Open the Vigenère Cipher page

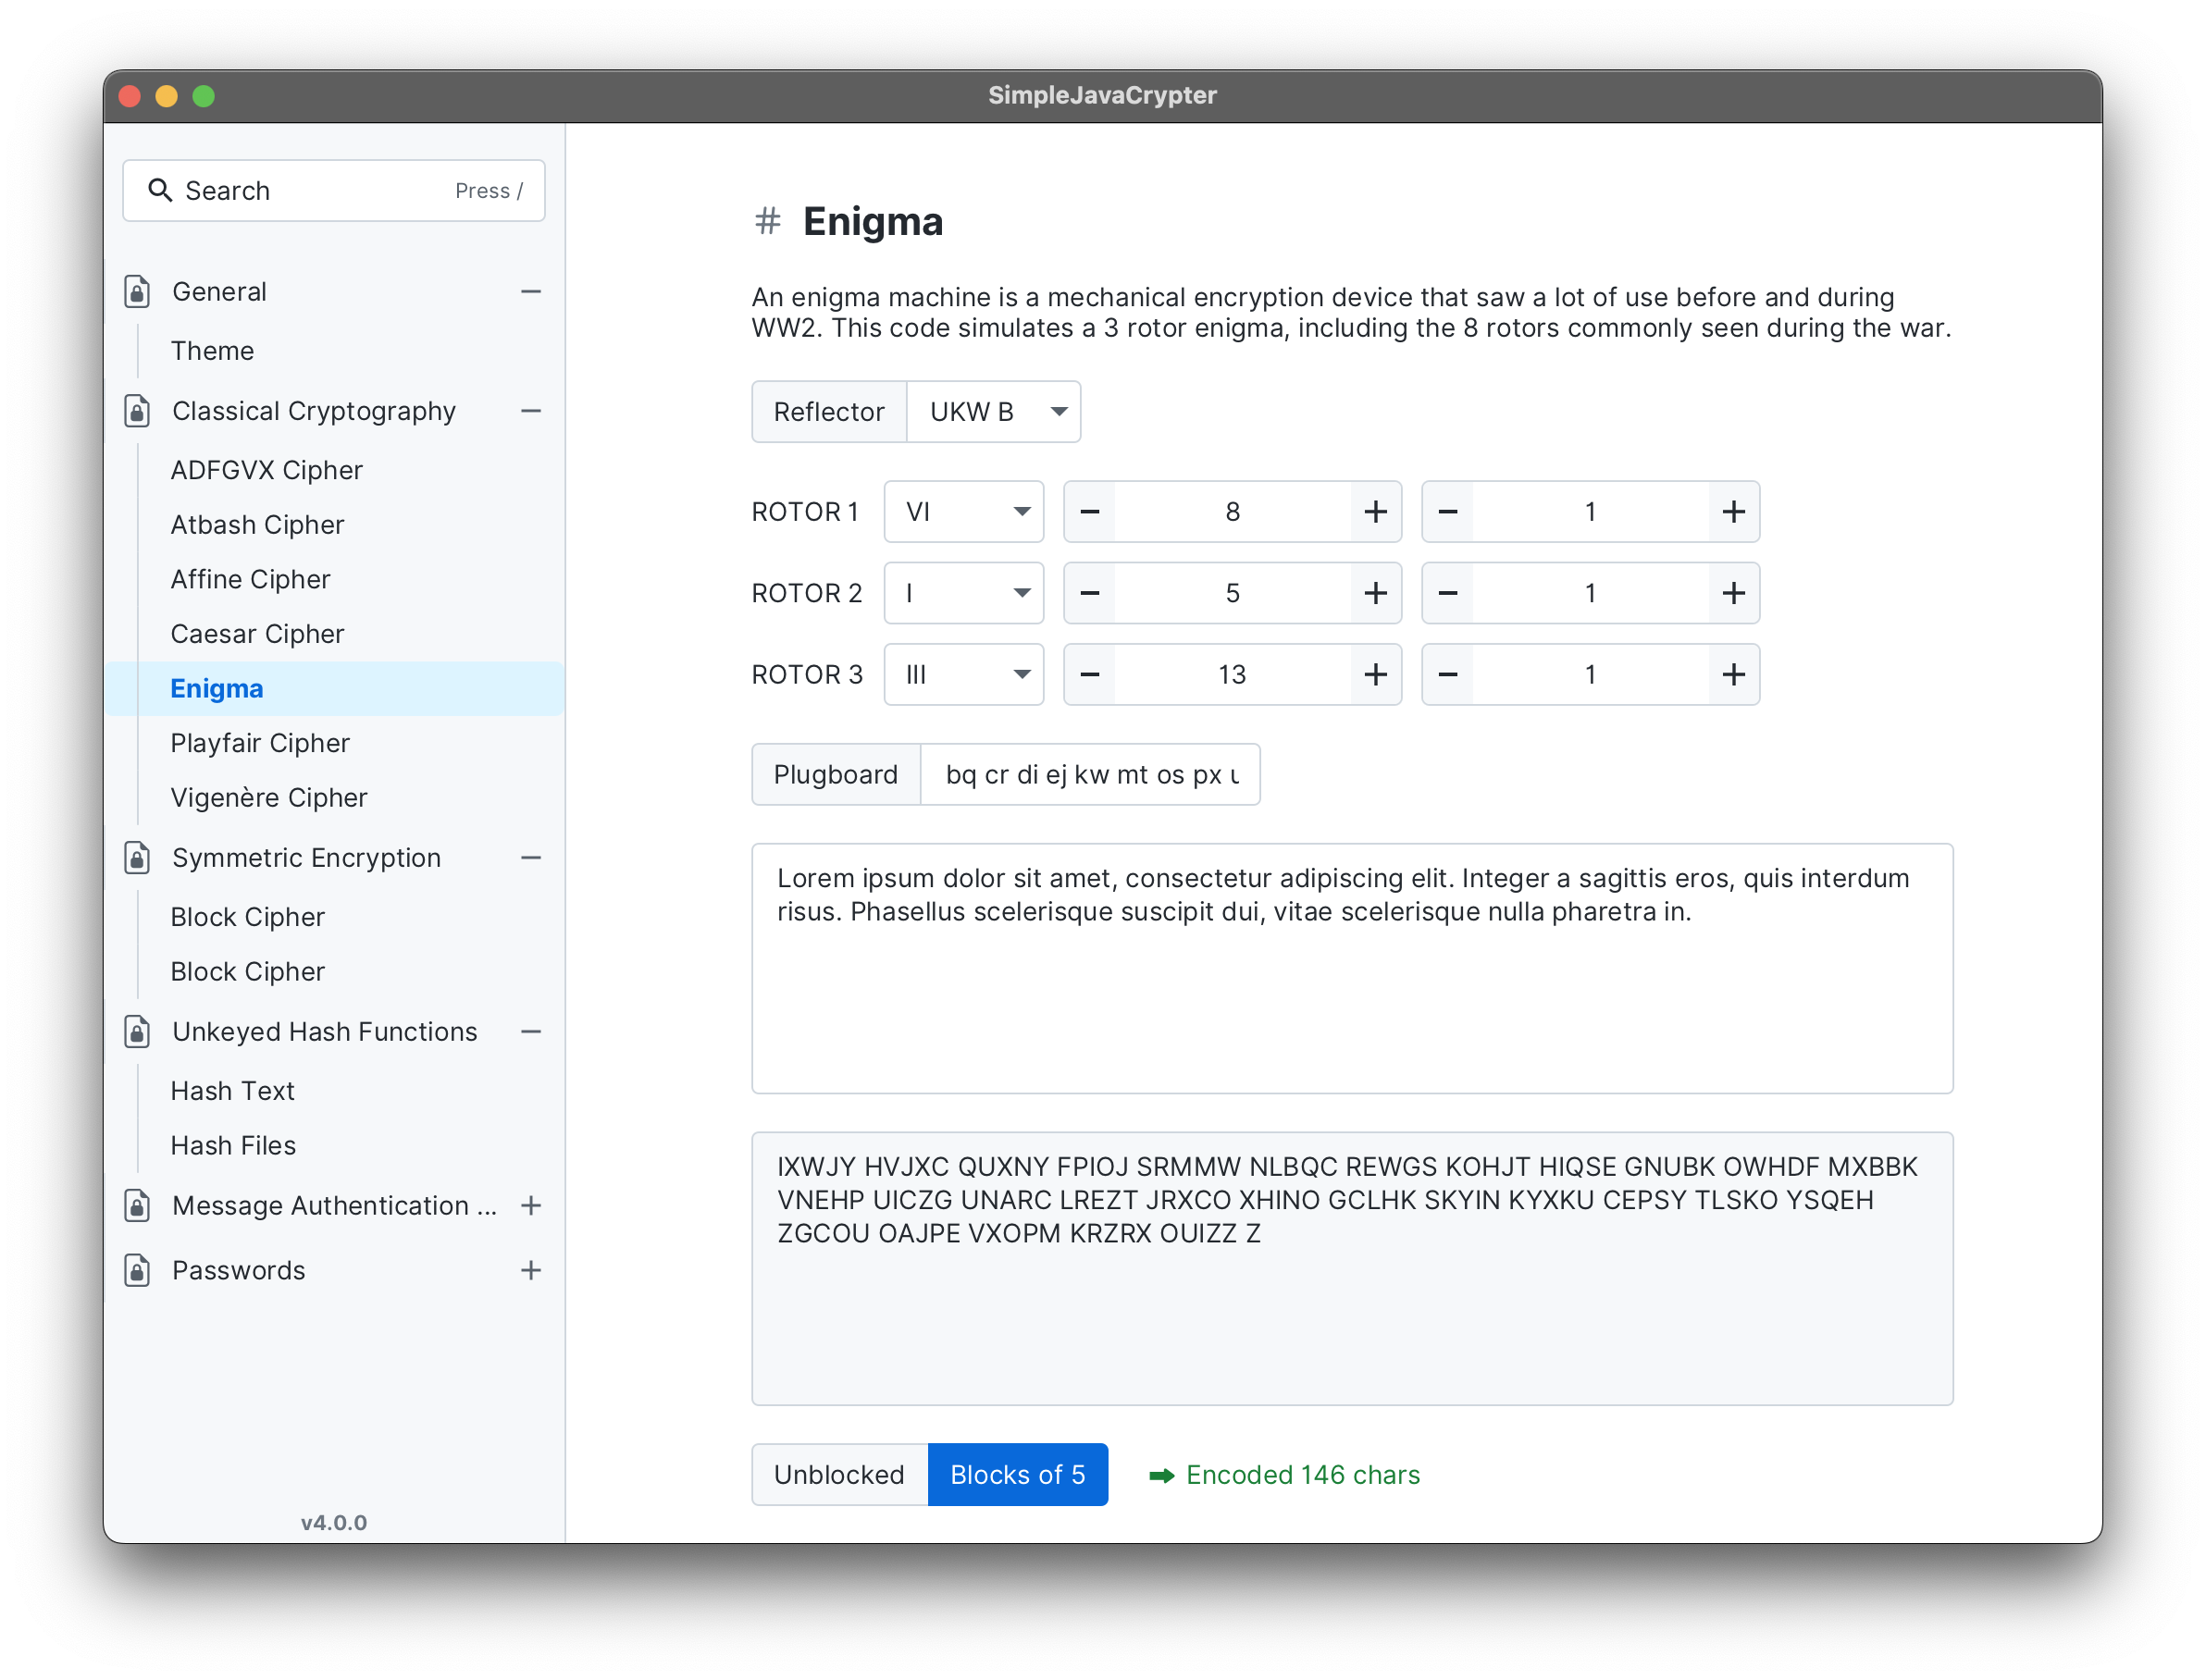pos(269,798)
